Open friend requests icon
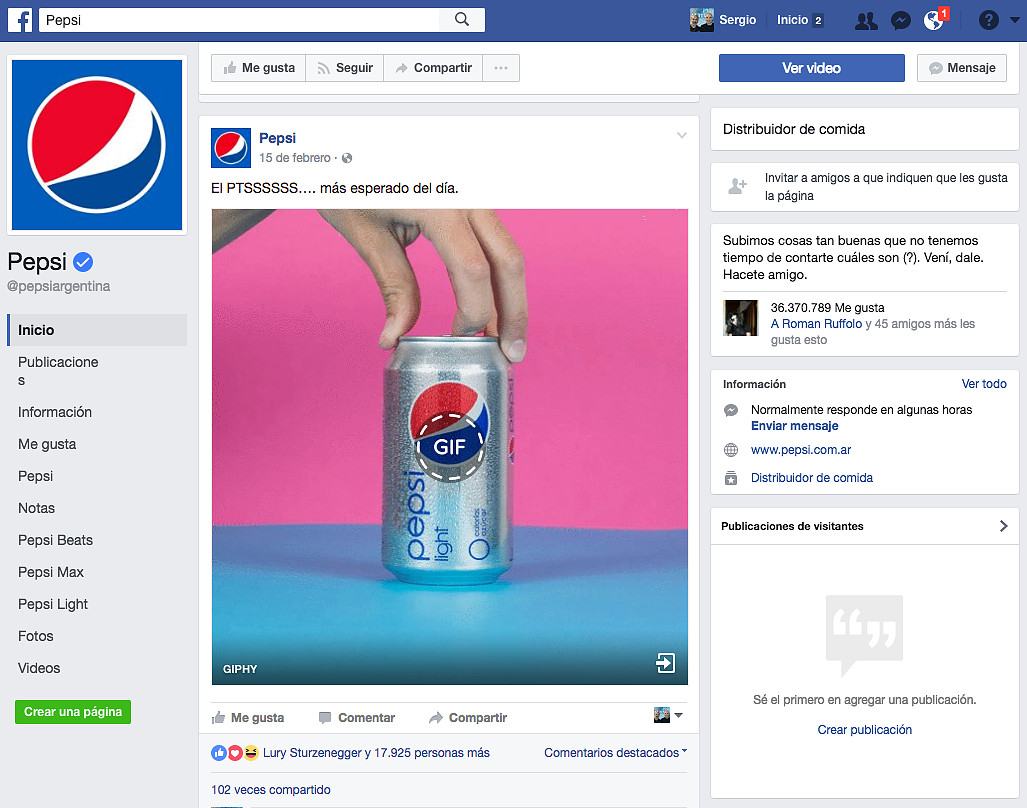This screenshot has width=1027, height=808. 867,21
